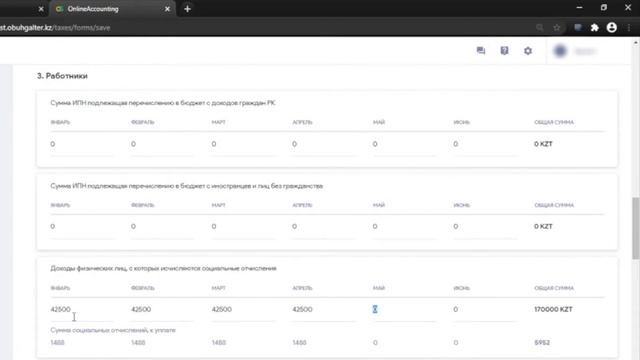This screenshot has height=360, width=640.
Task: Open the chat messages icon in header
Action: [x=481, y=51]
